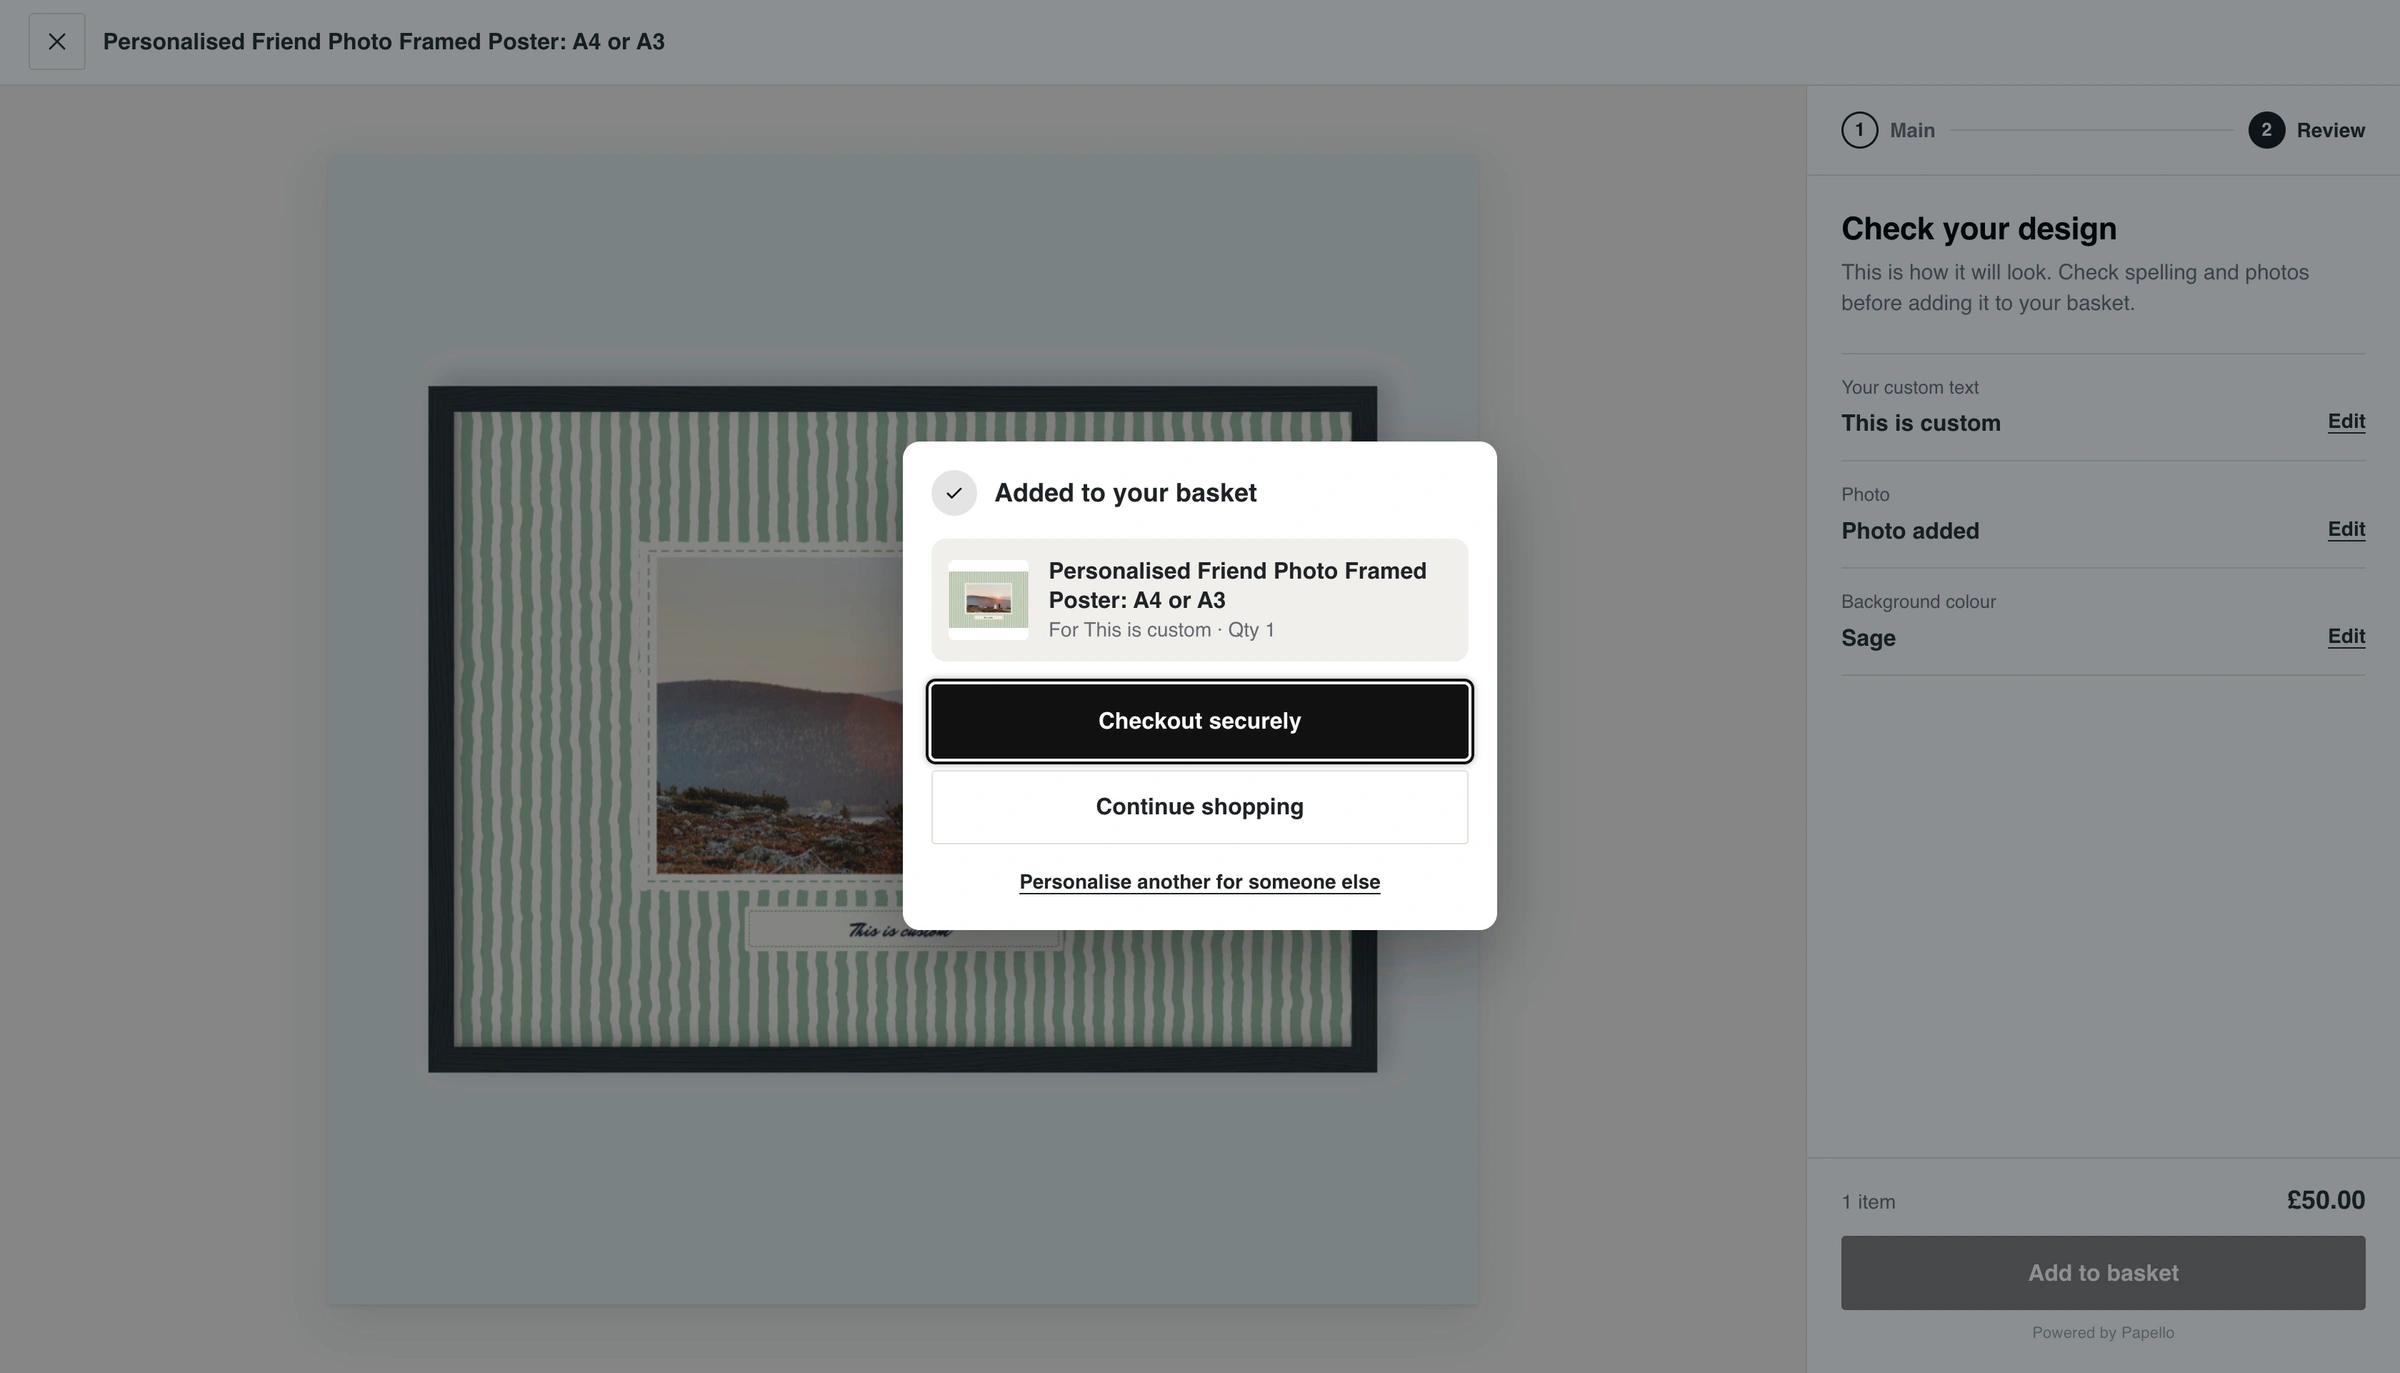Open Personalise another for someone else link
The width and height of the screenshot is (2400, 1373).
(x=1199, y=882)
